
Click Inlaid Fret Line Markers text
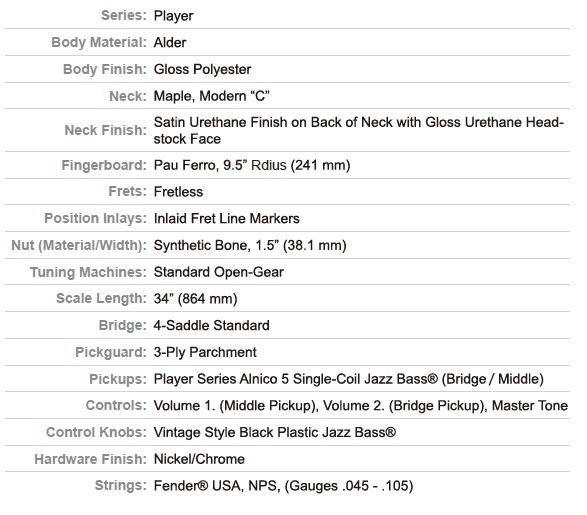[x=226, y=219]
